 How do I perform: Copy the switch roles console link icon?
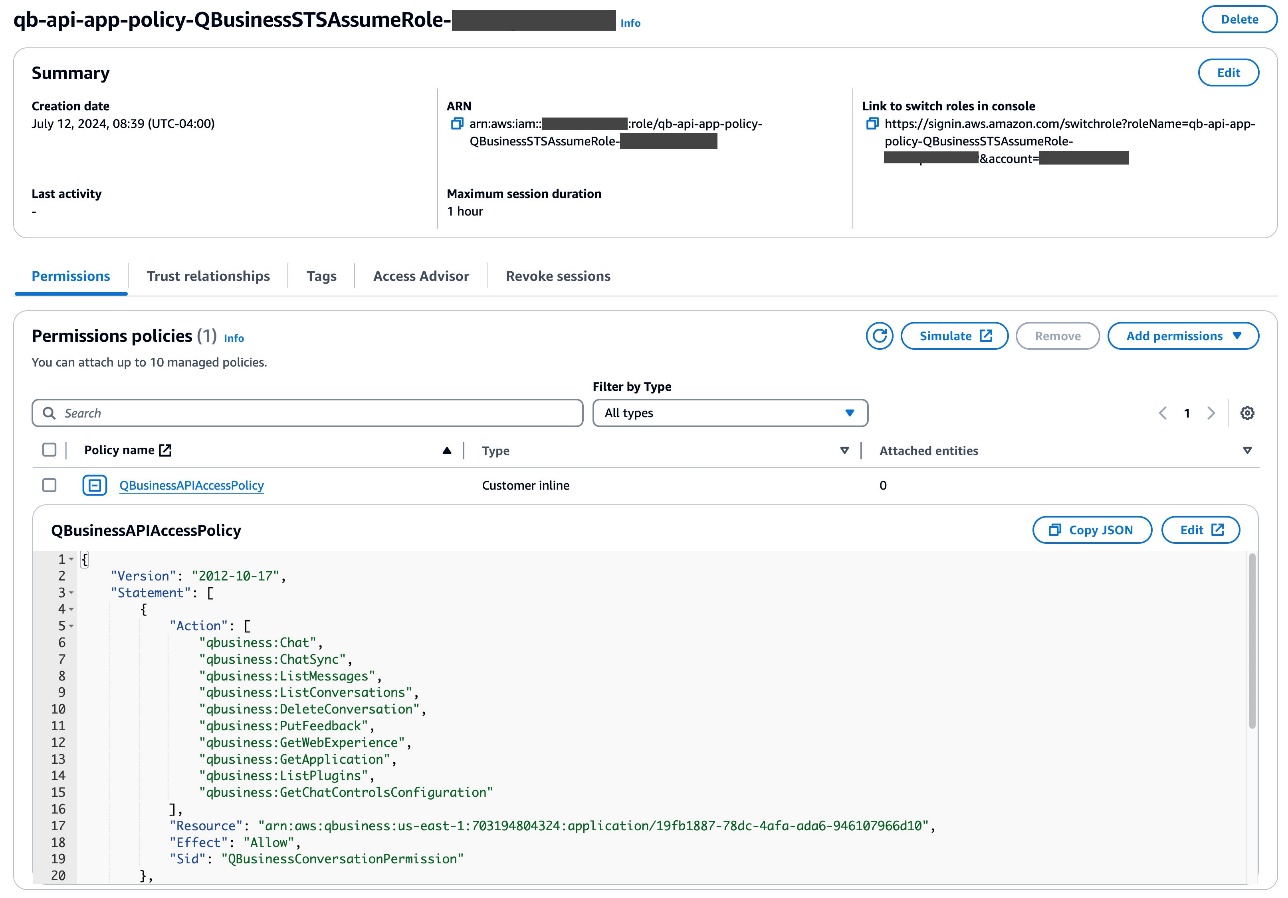click(872, 124)
